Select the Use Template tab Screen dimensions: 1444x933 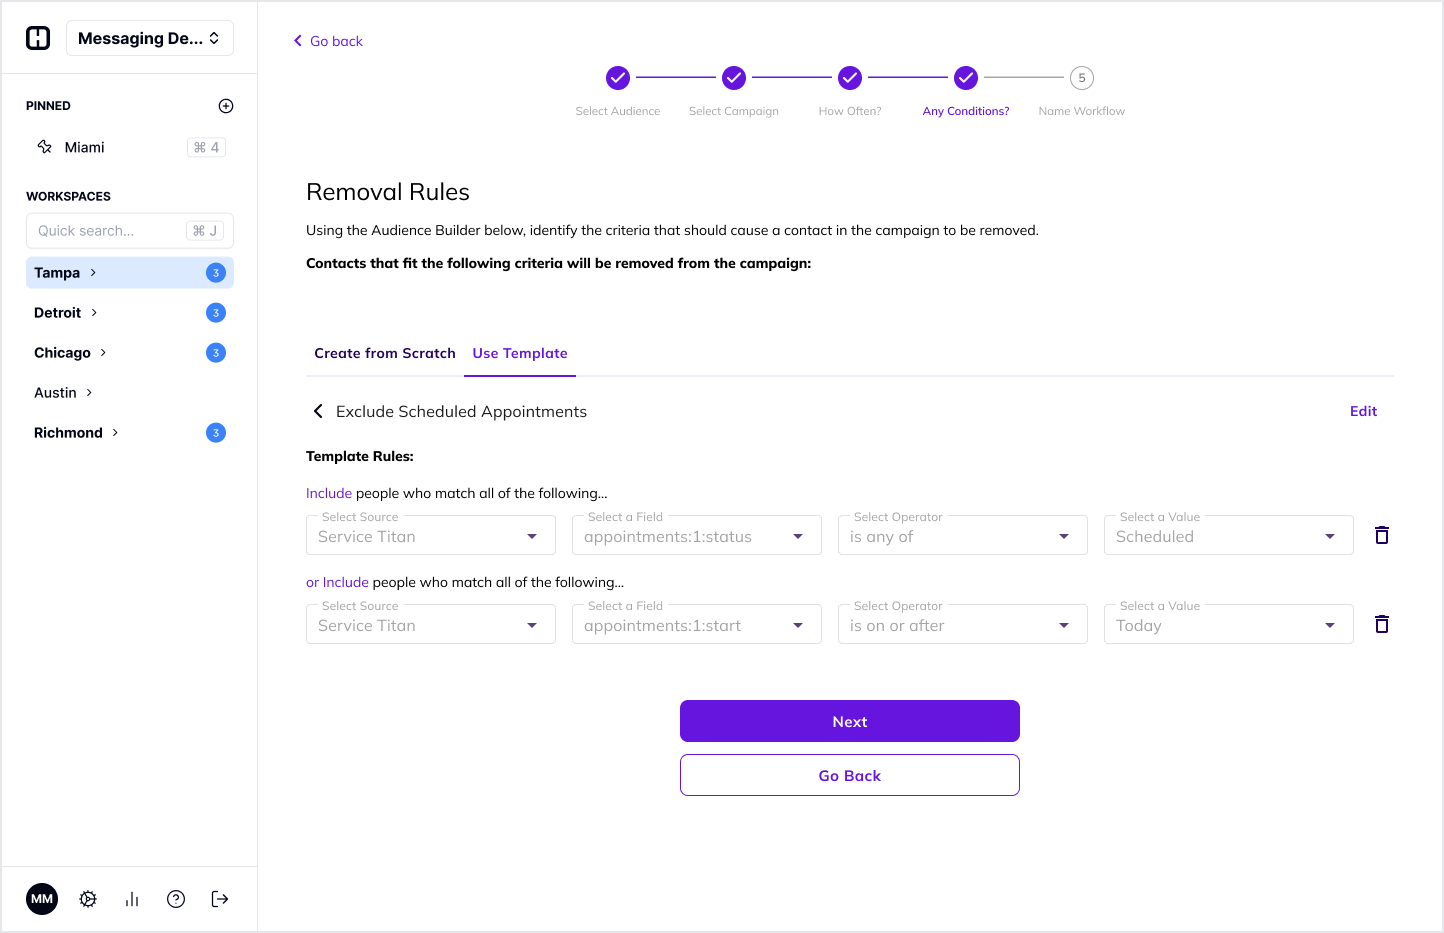coord(520,353)
